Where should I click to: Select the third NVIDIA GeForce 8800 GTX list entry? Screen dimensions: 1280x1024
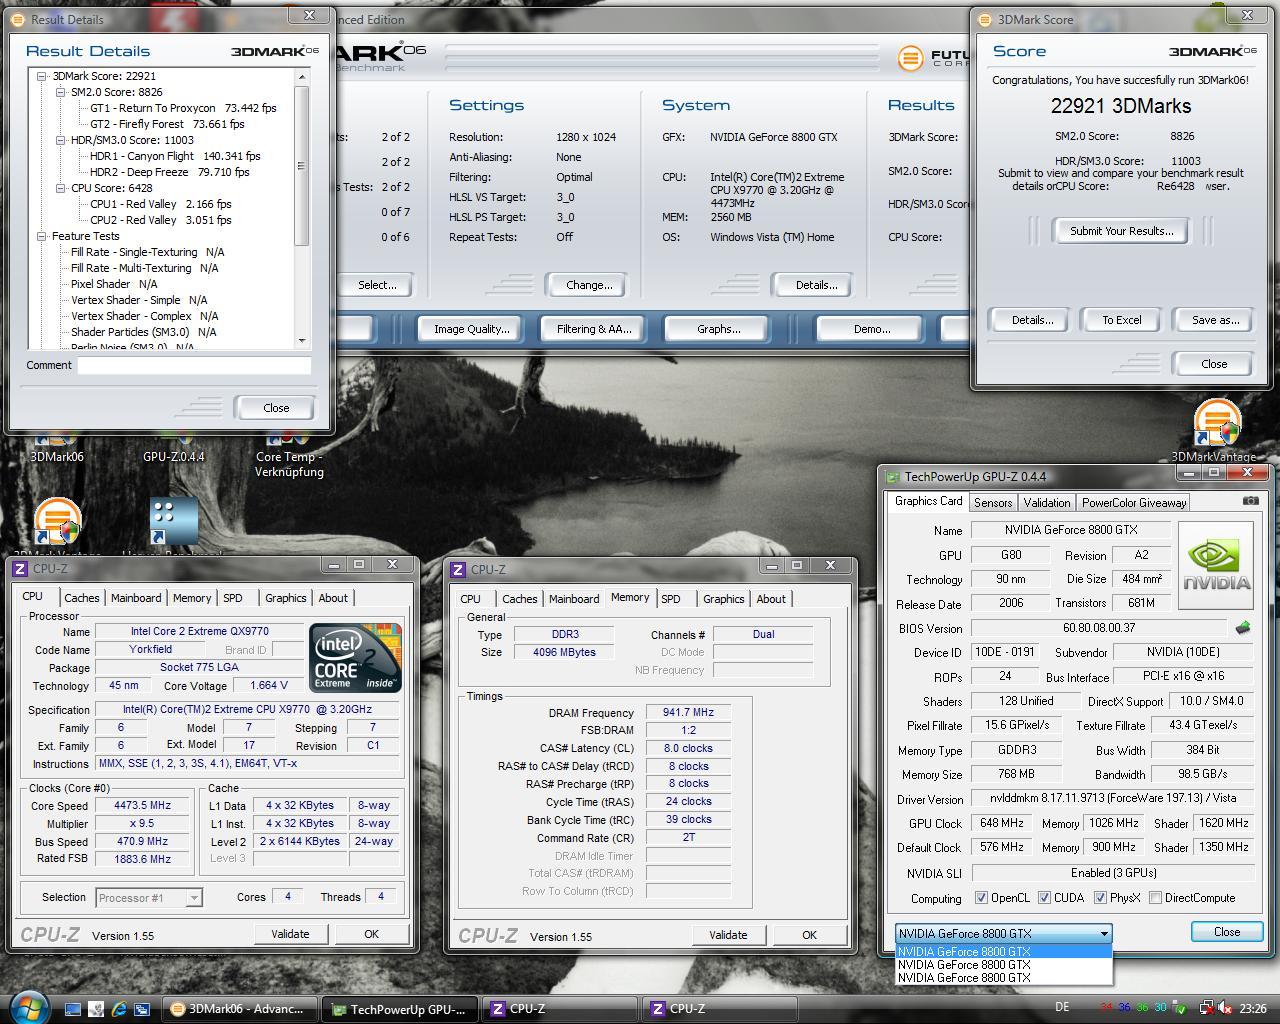(x=1003, y=978)
